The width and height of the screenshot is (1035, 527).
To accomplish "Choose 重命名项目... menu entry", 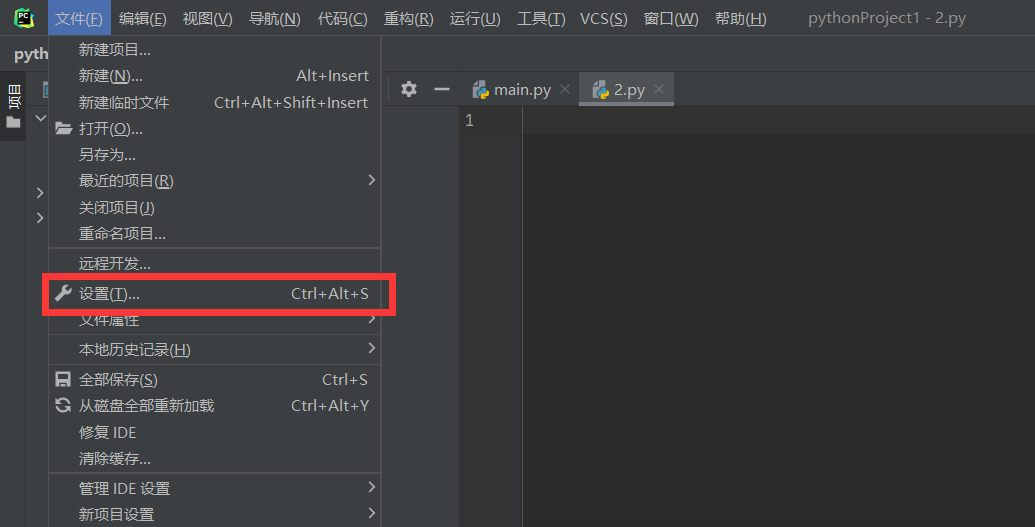I will 215,233.
